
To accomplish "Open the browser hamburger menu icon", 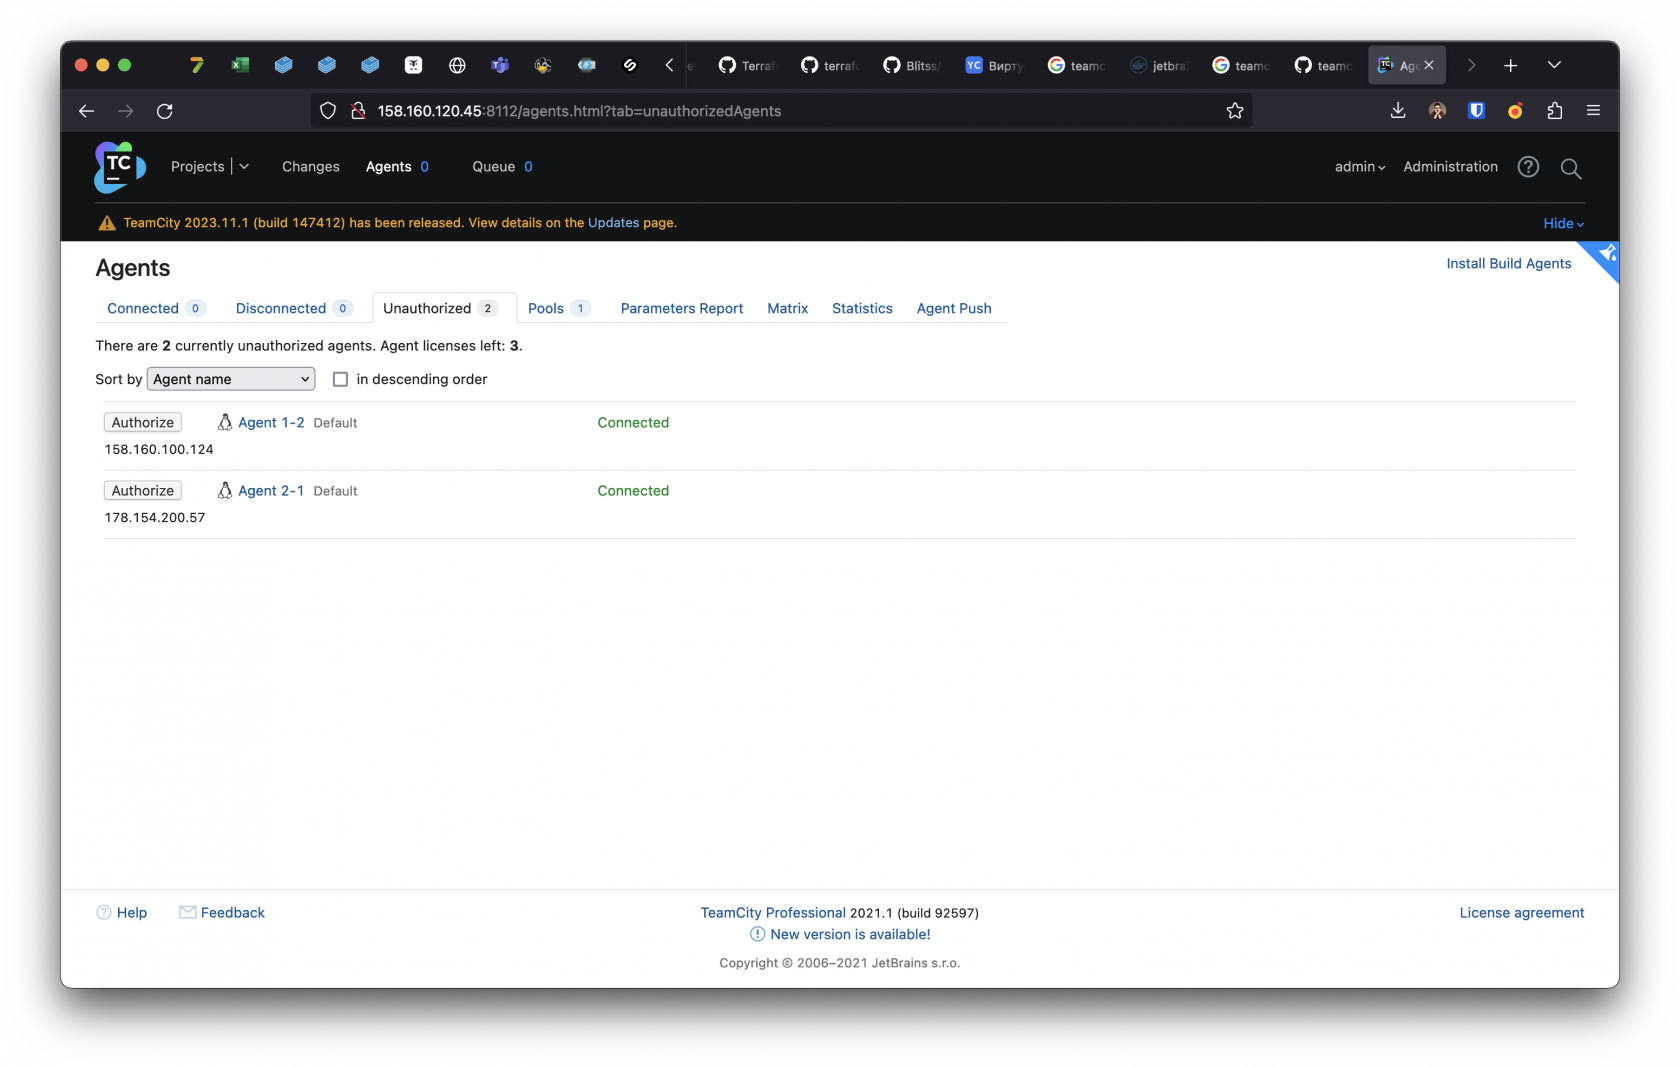I will pos(1593,111).
